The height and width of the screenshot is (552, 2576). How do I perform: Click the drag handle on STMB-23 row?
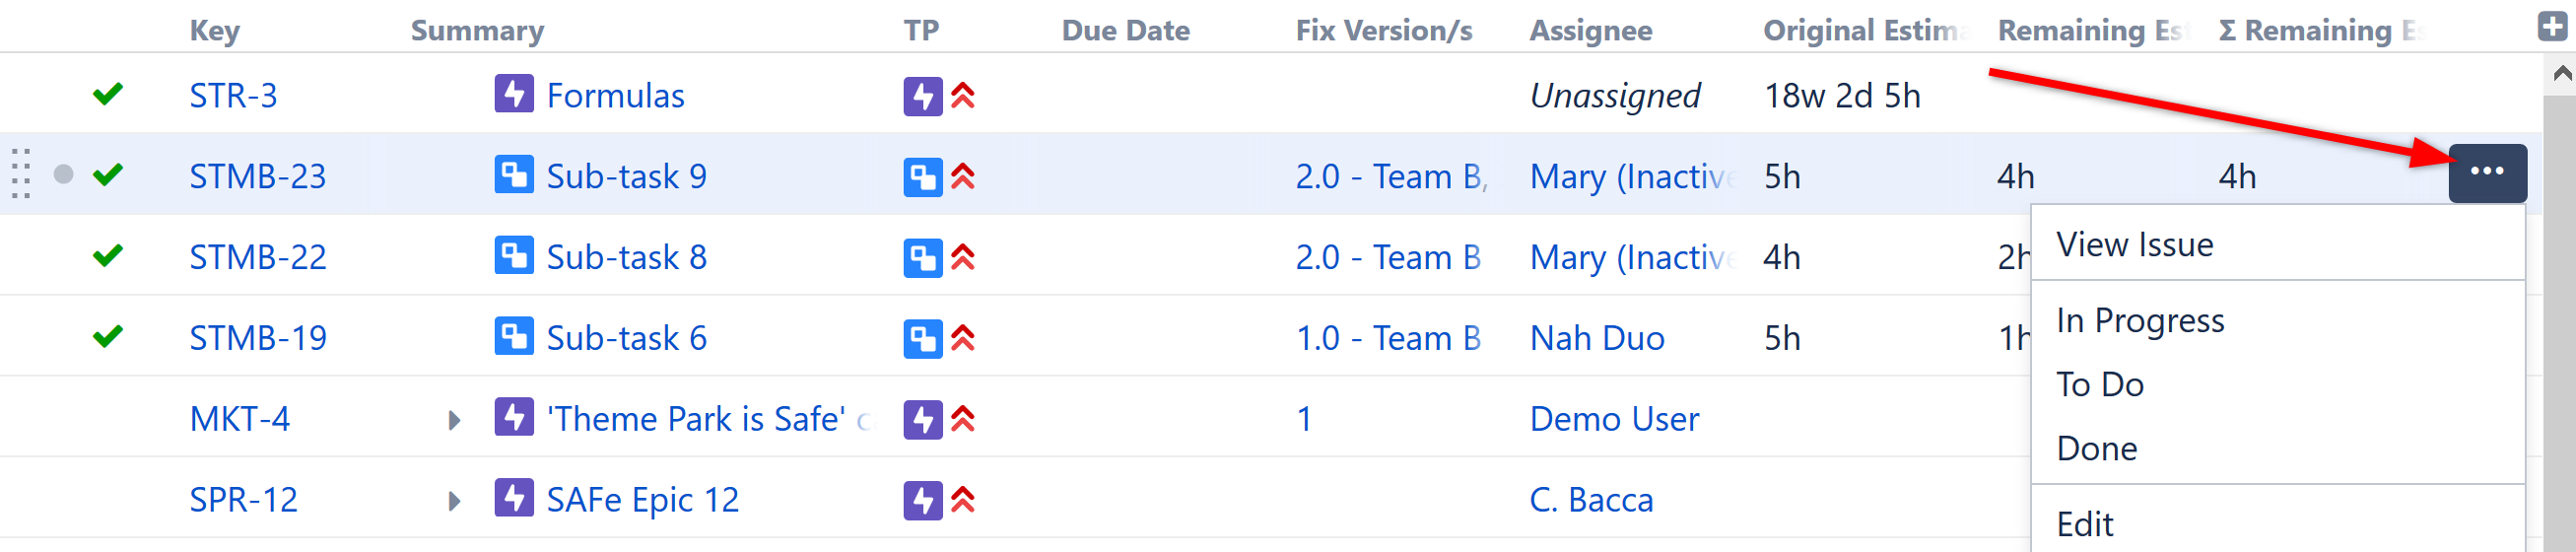click(x=21, y=174)
